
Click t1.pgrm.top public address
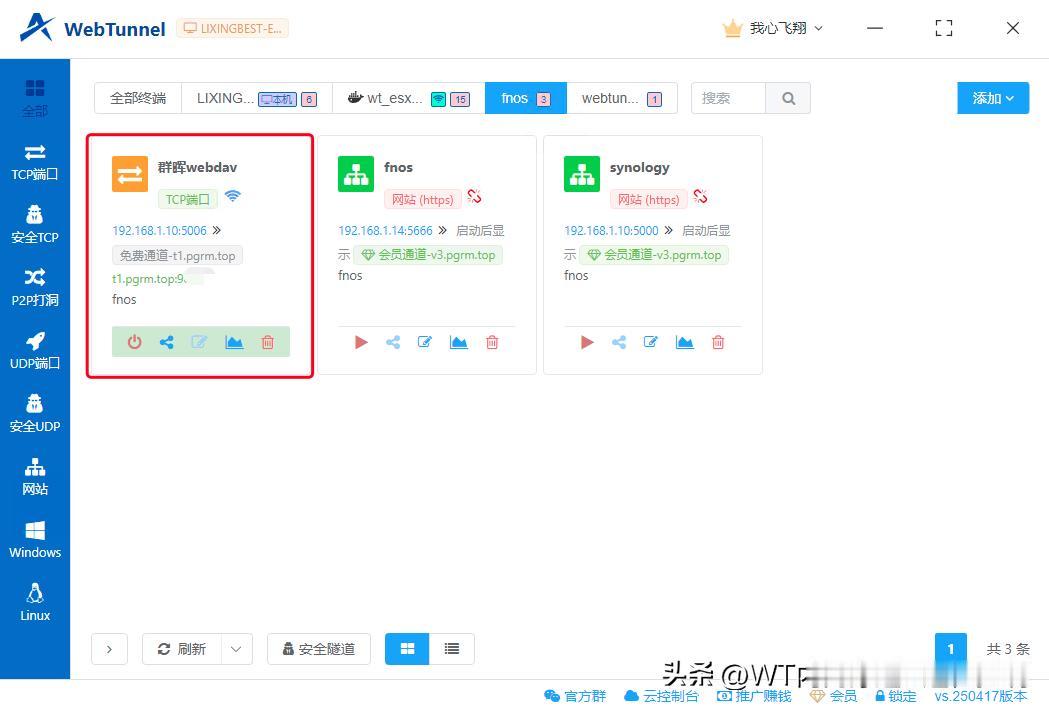coord(150,279)
